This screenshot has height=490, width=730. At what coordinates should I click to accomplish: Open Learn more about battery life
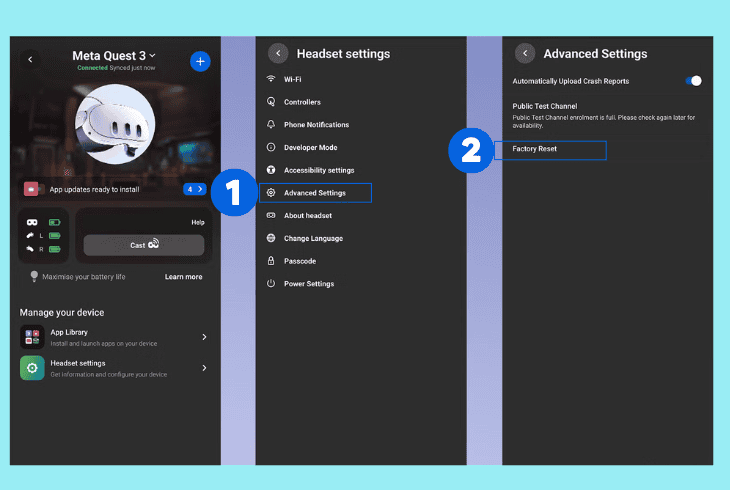click(183, 277)
